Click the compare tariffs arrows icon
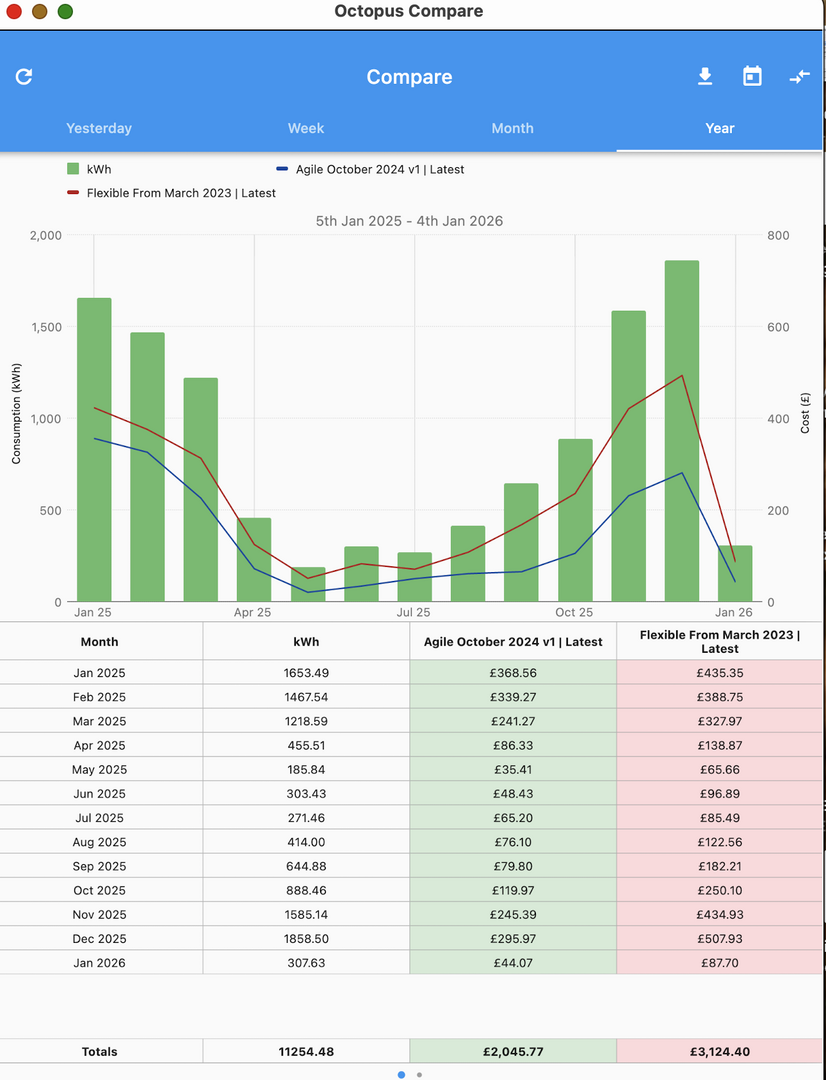 click(x=799, y=77)
